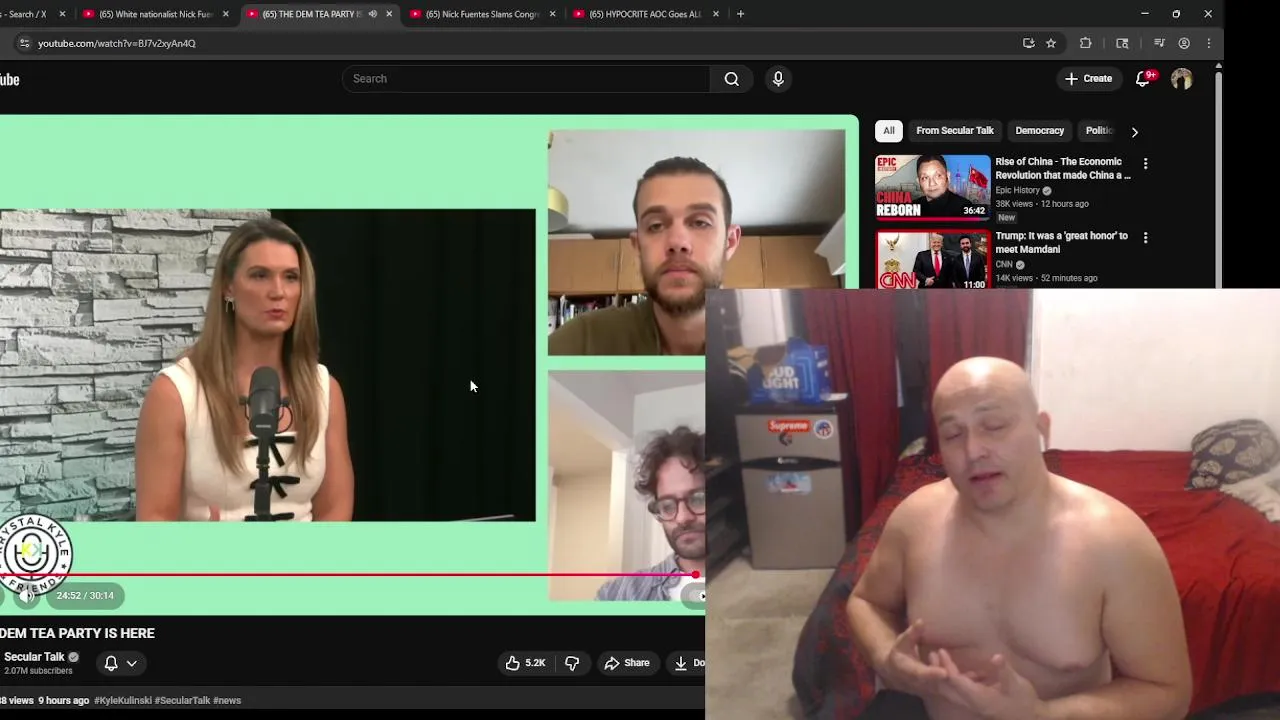
Task: Open the browser extensions puzzle icon
Action: coord(1085,43)
